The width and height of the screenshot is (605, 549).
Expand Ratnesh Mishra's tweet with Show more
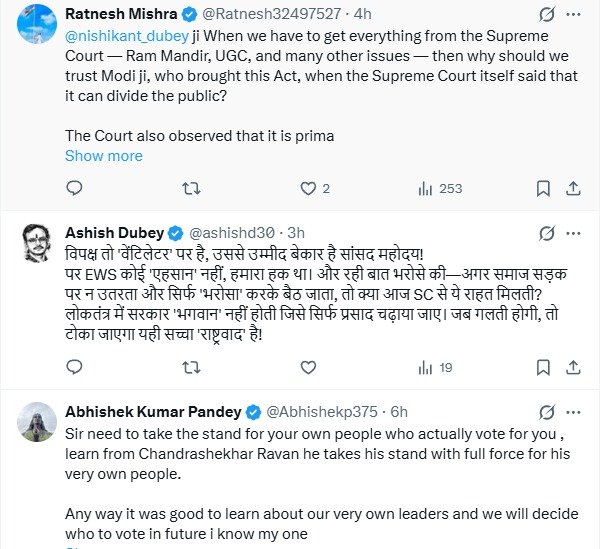(x=104, y=155)
